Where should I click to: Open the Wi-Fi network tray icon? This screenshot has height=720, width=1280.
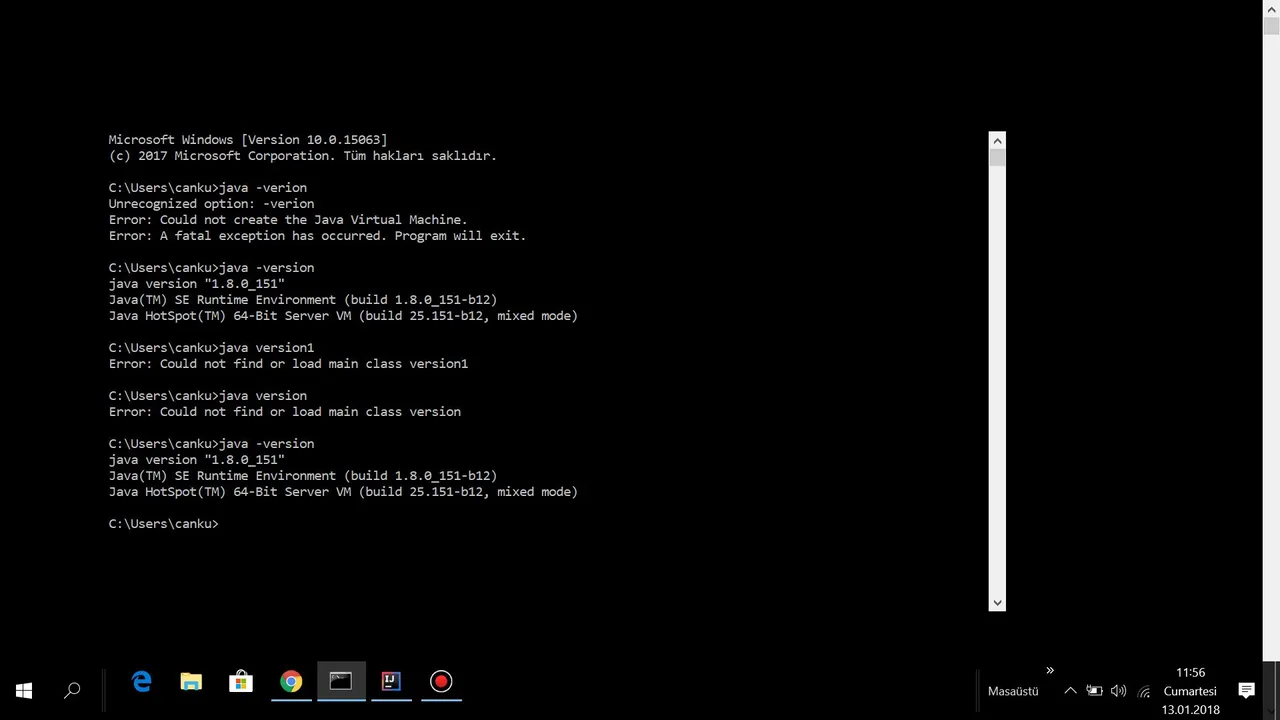click(x=1144, y=691)
